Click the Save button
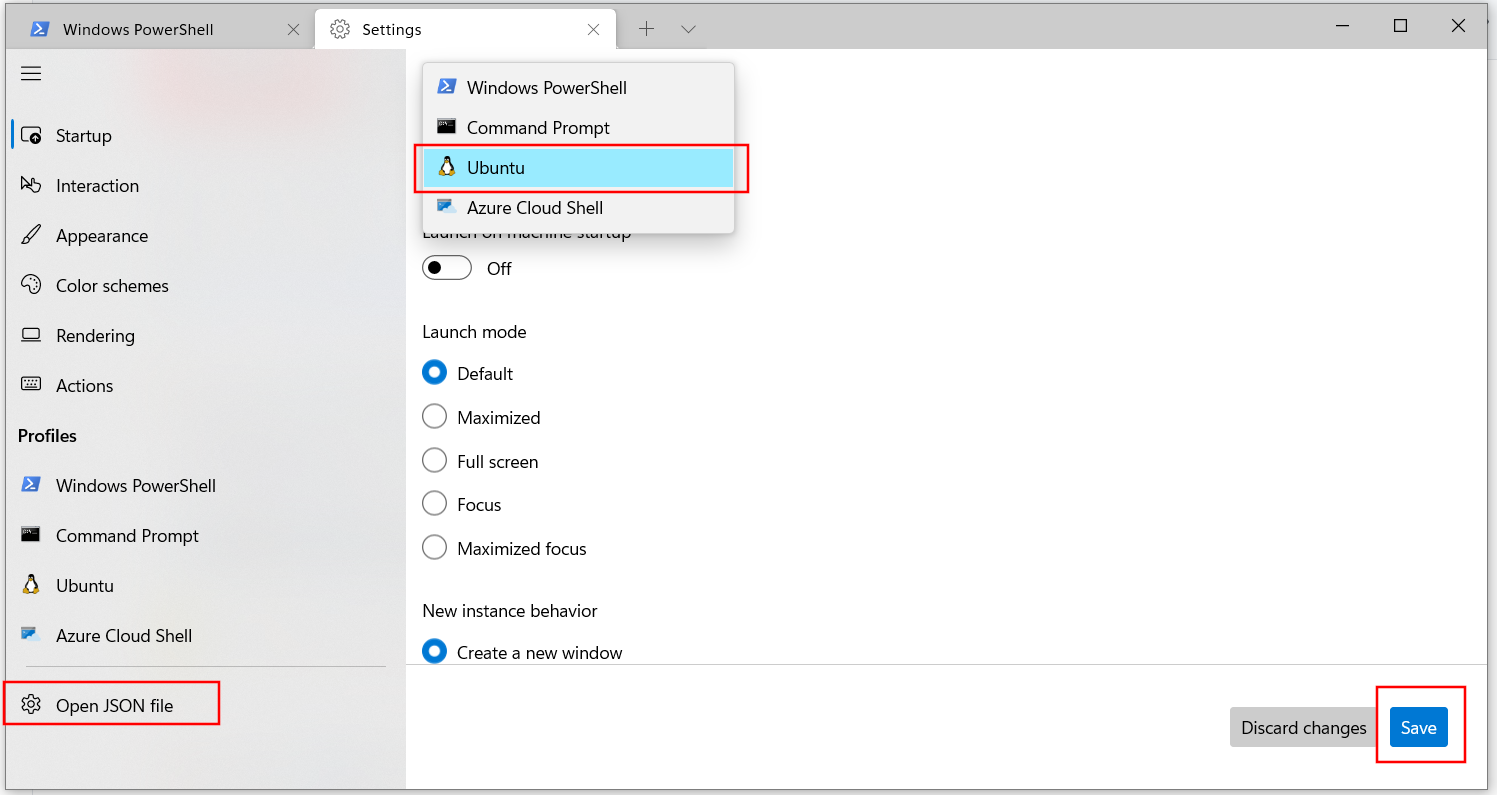The width and height of the screenshot is (1497, 795). [x=1418, y=727]
